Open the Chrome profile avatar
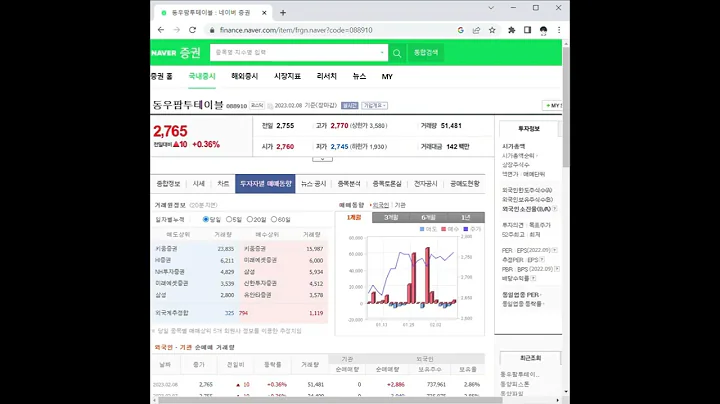The image size is (720, 404). pos(543,30)
